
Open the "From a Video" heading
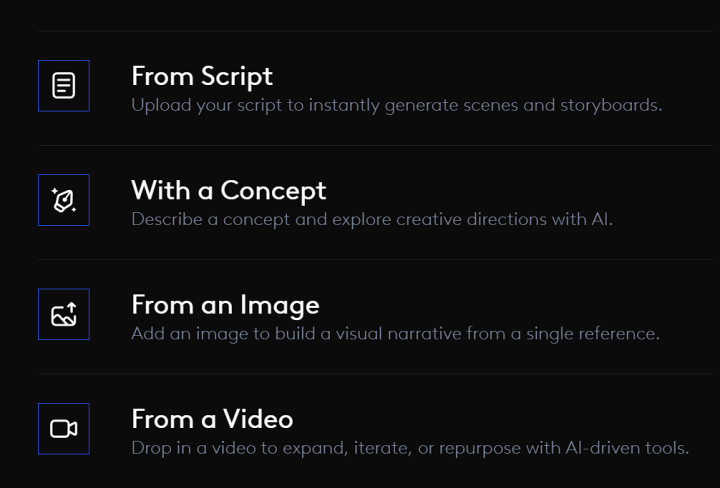pos(211,418)
